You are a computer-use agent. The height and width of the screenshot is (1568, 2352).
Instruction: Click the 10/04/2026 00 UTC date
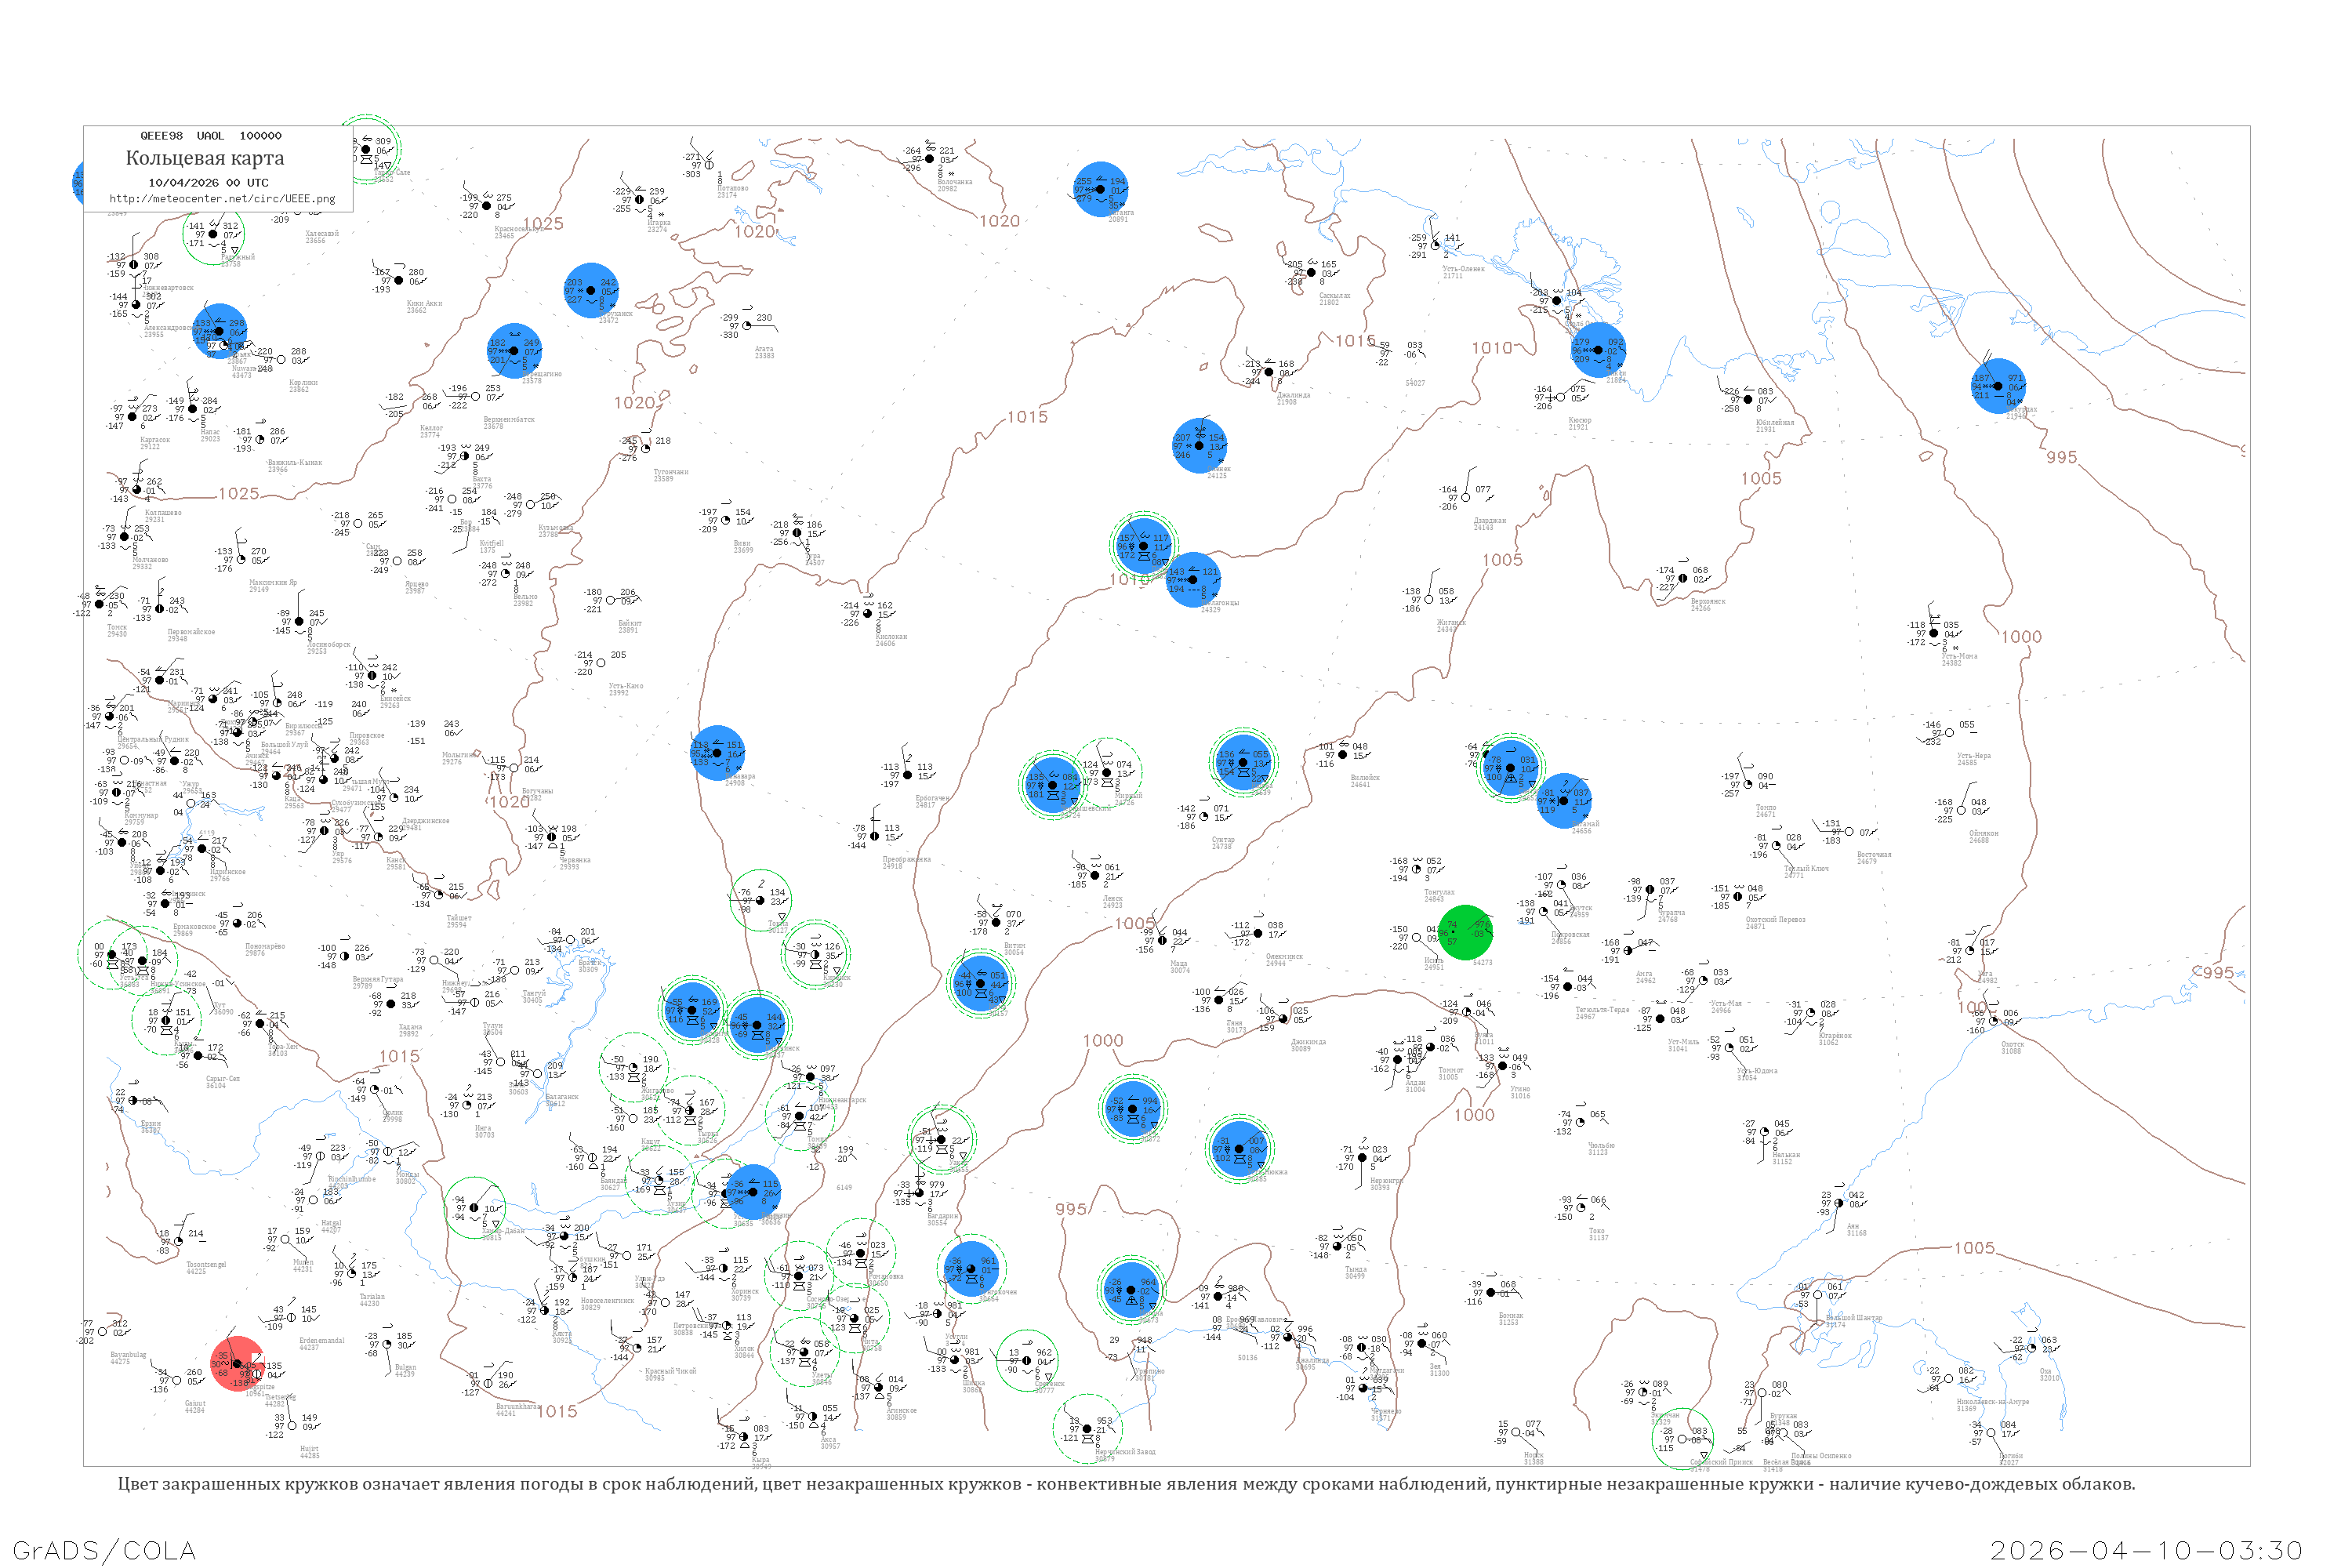pos(208,183)
